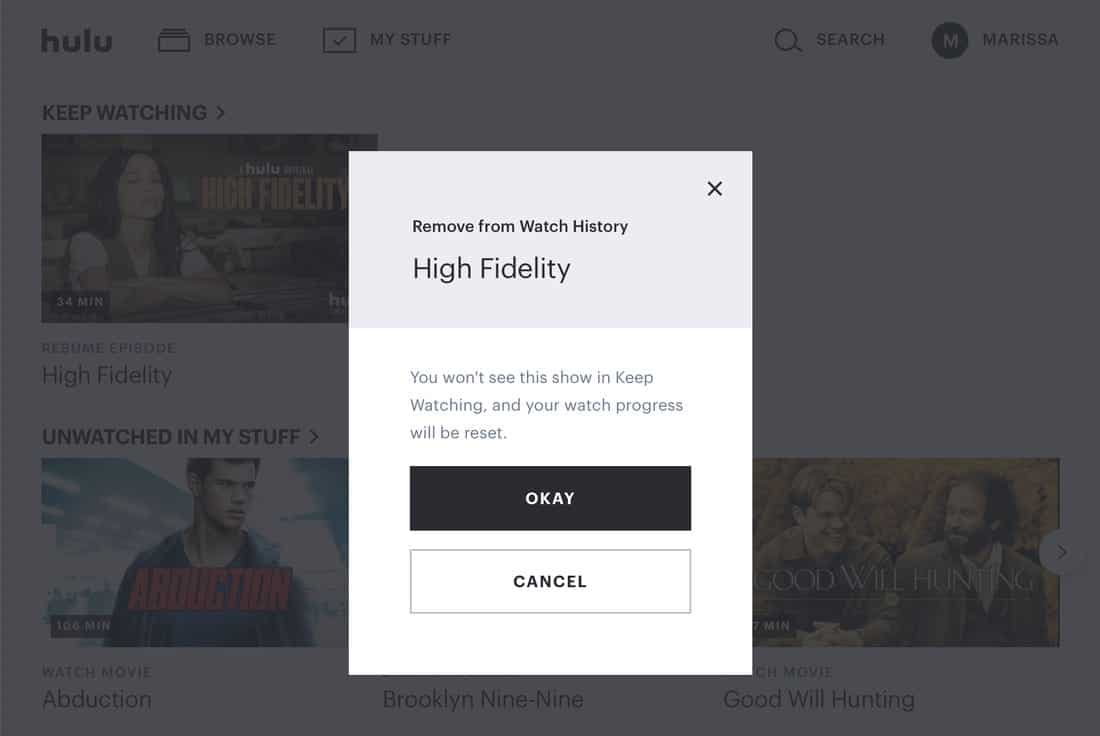Screen dimensions: 1100x736
Task: Click the SEARCH label
Action: [x=850, y=40]
